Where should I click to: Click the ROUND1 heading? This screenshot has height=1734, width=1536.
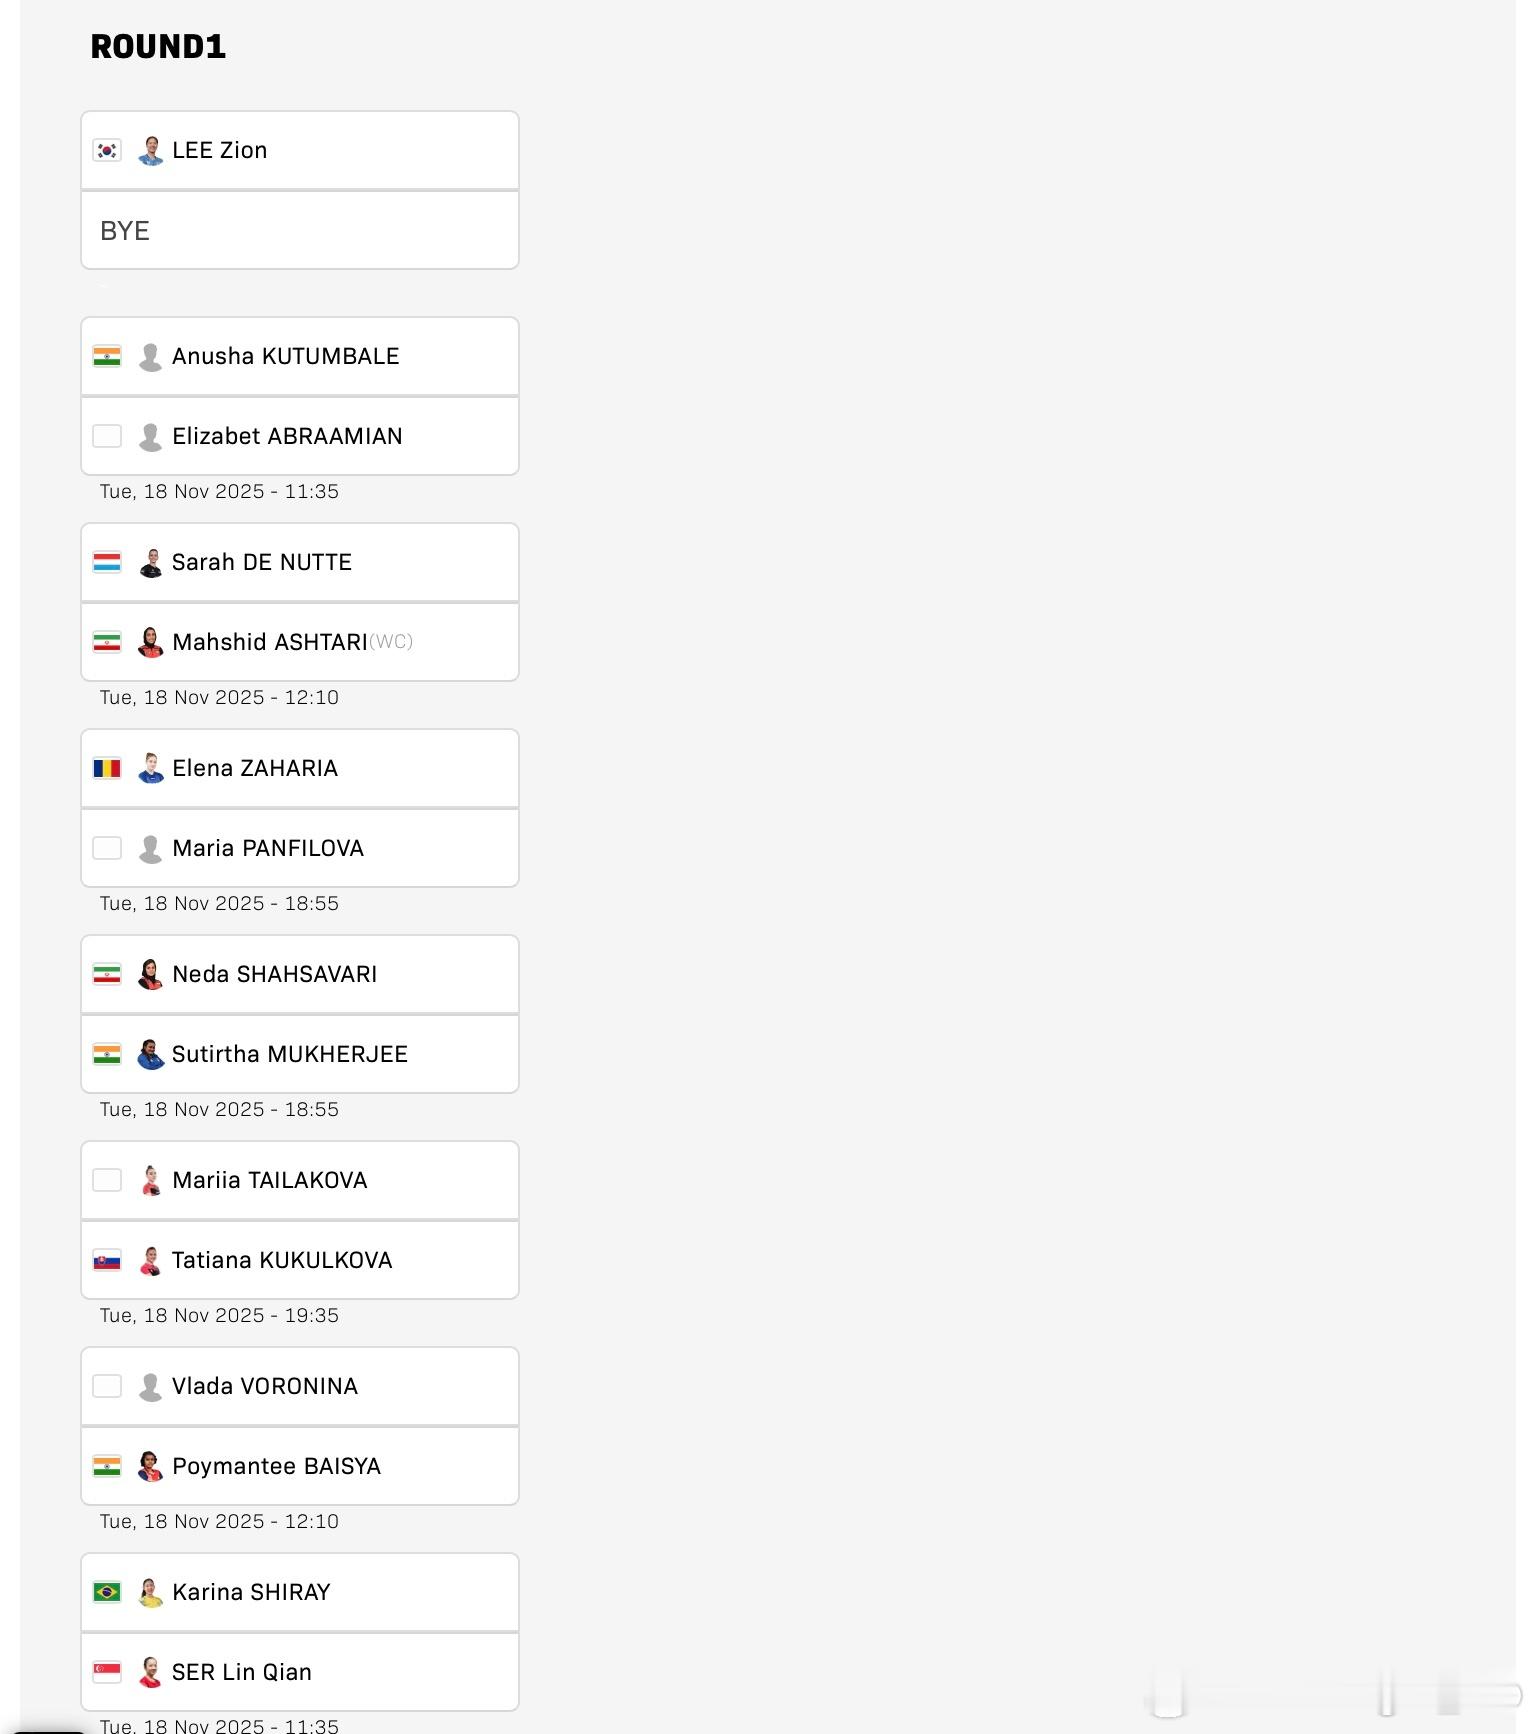pyautogui.click(x=158, y=47)
